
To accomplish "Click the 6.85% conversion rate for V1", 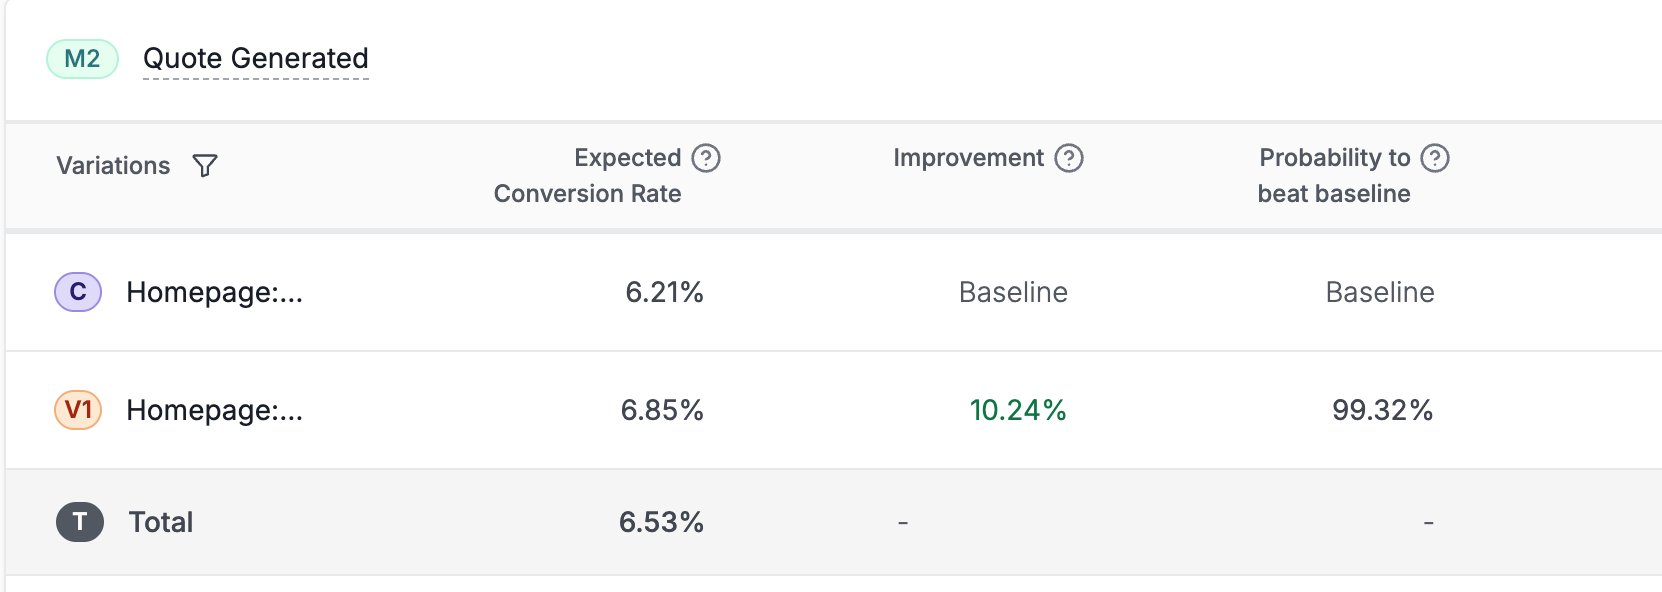I will click(662, 410).
